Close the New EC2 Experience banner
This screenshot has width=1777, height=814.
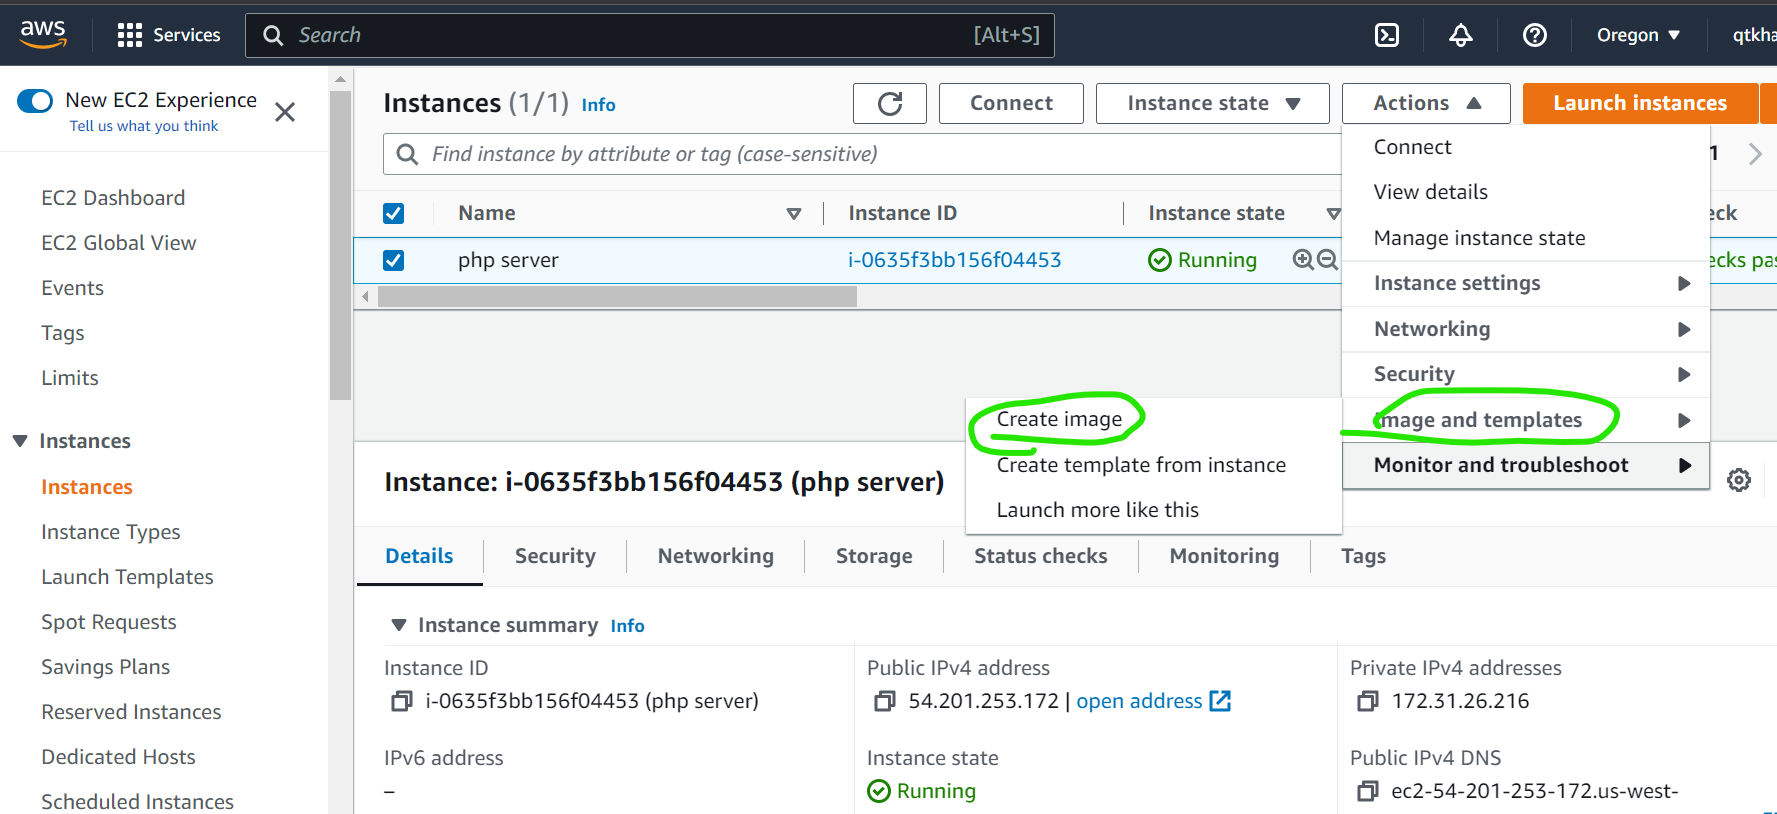(x=285, y=112)
